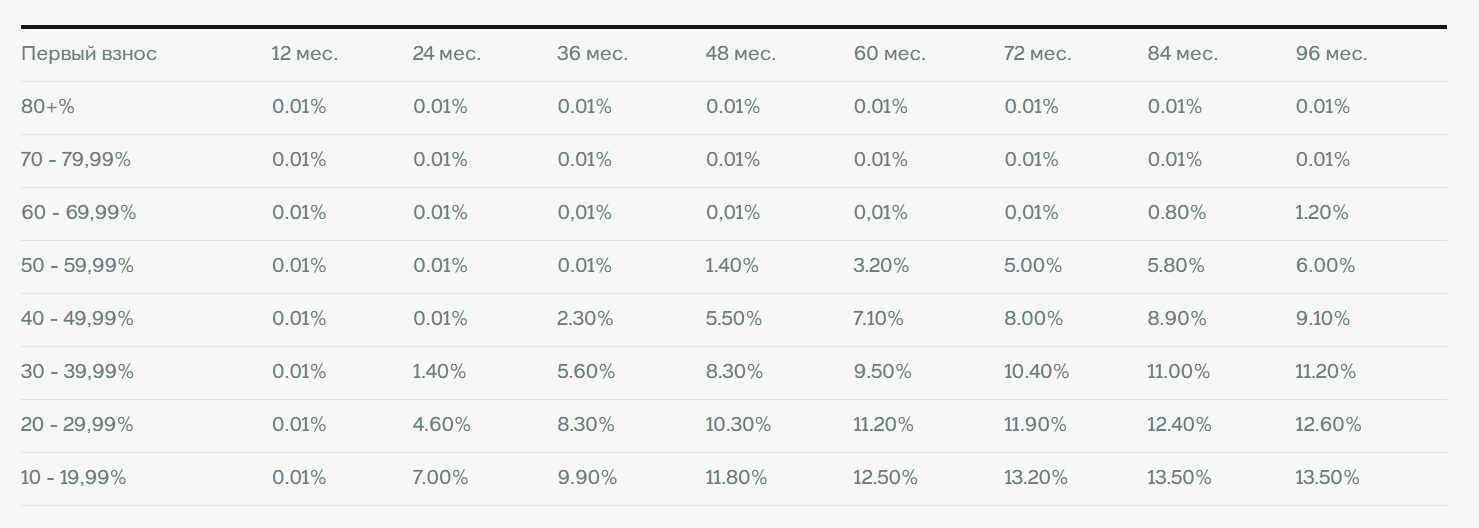Screen dimensions: 1479x528
Task: Click the 6.00% rate cell
Action: (x=1326, y=266)
